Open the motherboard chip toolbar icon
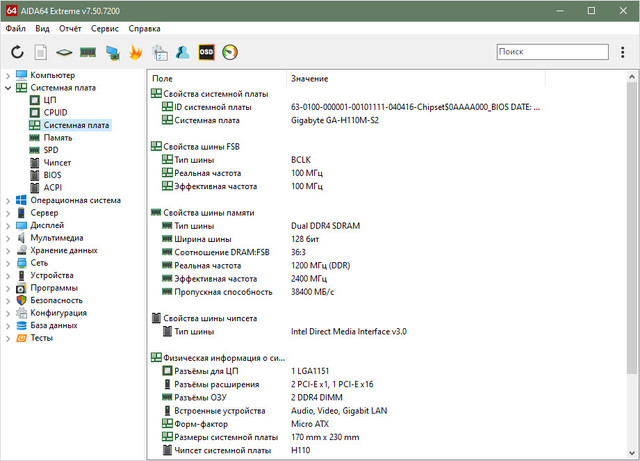Image resolution: width=640 pixels, height=461 pixels. pyautogui.click(x=64, y=52)
